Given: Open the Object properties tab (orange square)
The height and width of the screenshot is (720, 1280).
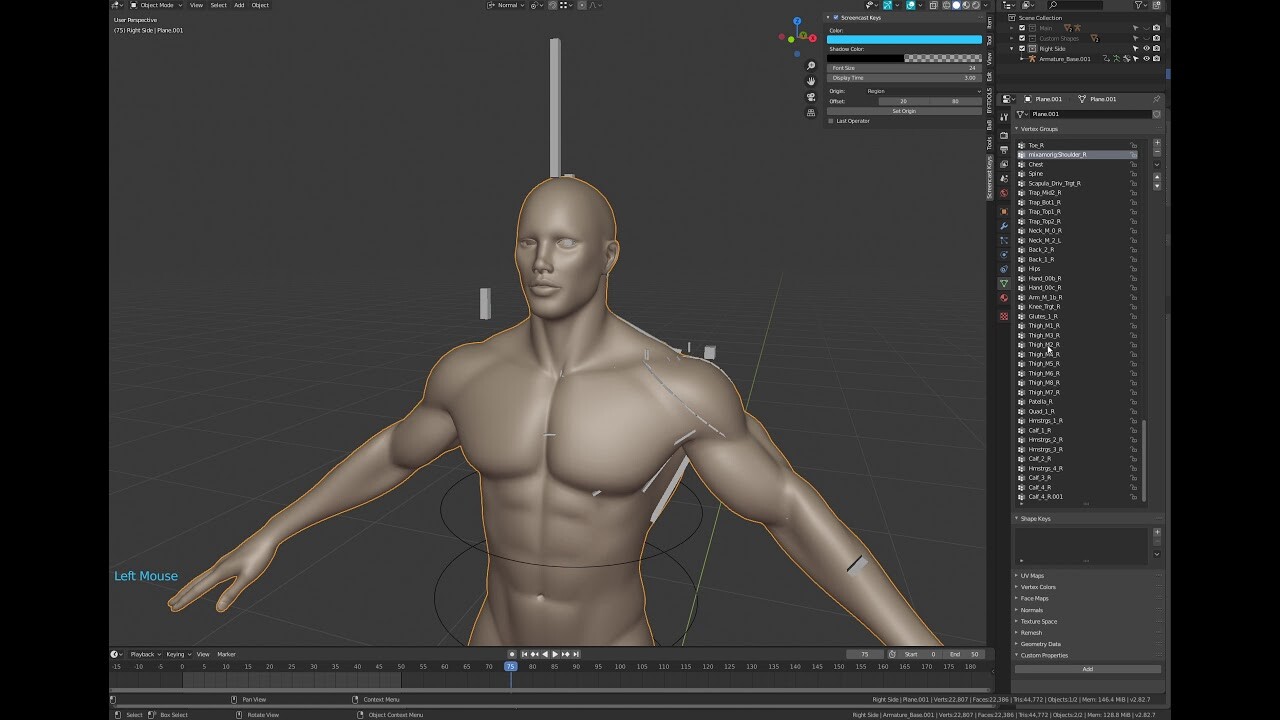Looking at the screenshot, I should click(1004, 211).
